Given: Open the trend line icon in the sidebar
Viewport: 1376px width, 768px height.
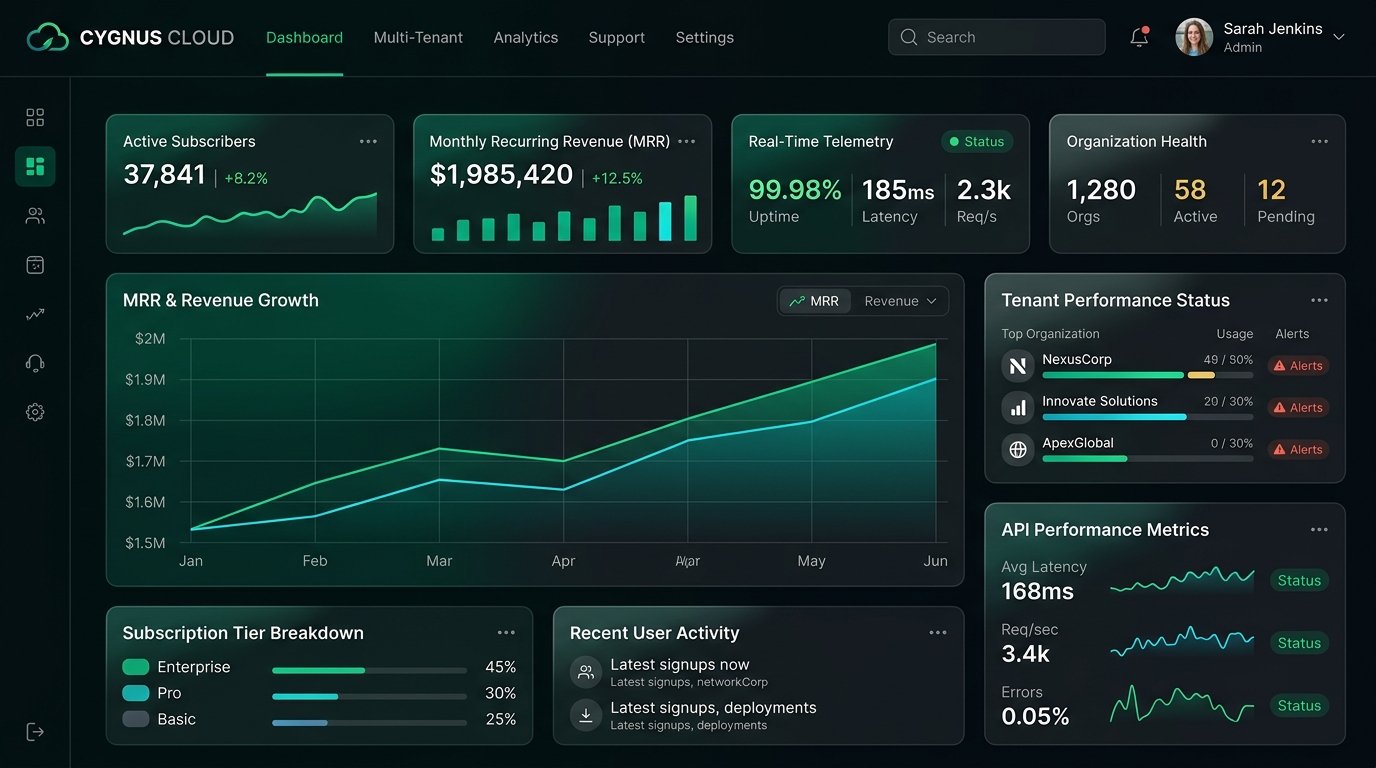Looking at the screenshot, I should point(35,314).
